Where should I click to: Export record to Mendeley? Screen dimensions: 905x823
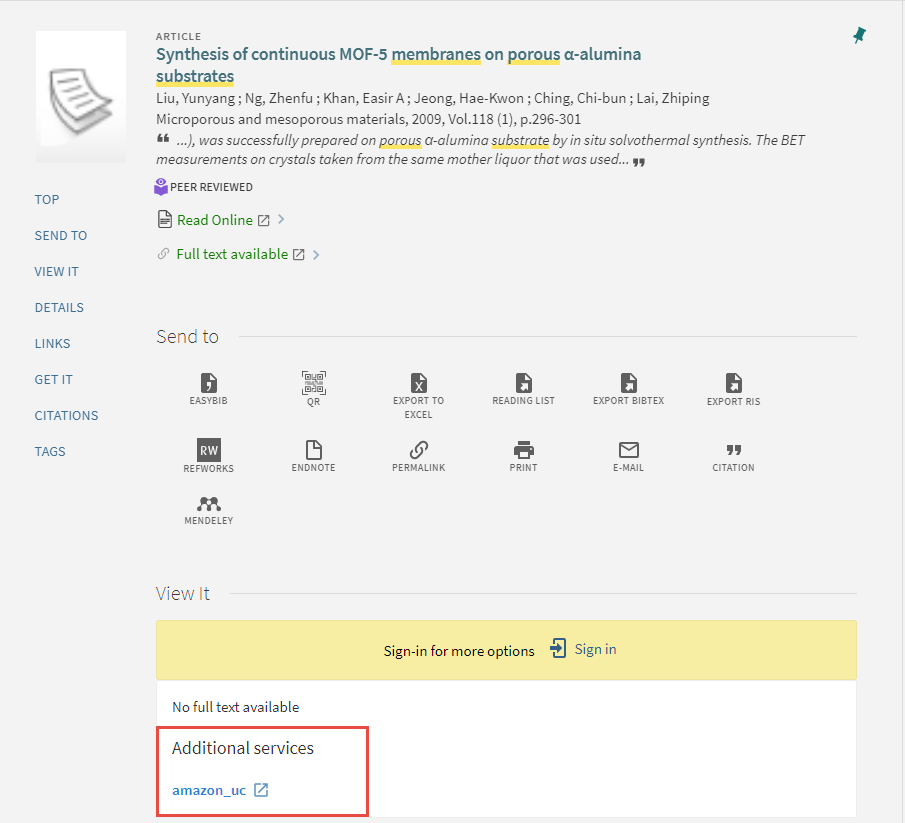(x=209, y=505)
